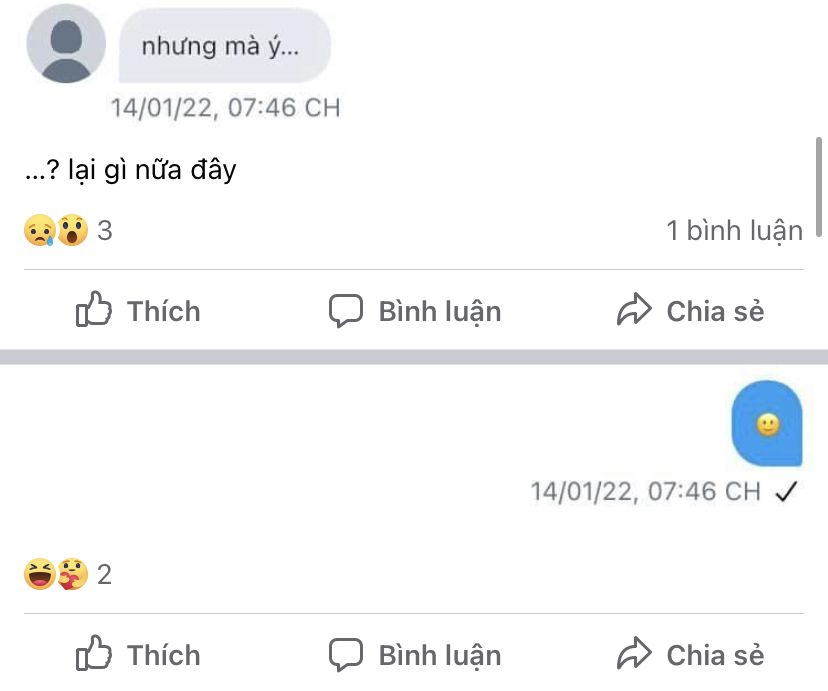
Task: Click comment bubble icon on second post
Action: point(346,655)
